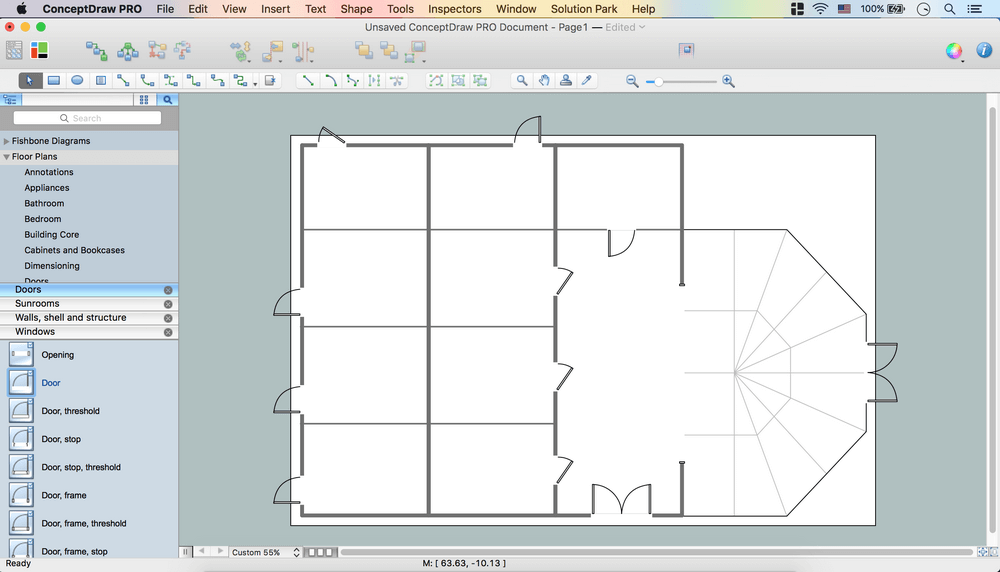Open Walls, shell and structure library
Image resolution: width=1000 pixels, height=572 pixels.
tap(70, 318)
